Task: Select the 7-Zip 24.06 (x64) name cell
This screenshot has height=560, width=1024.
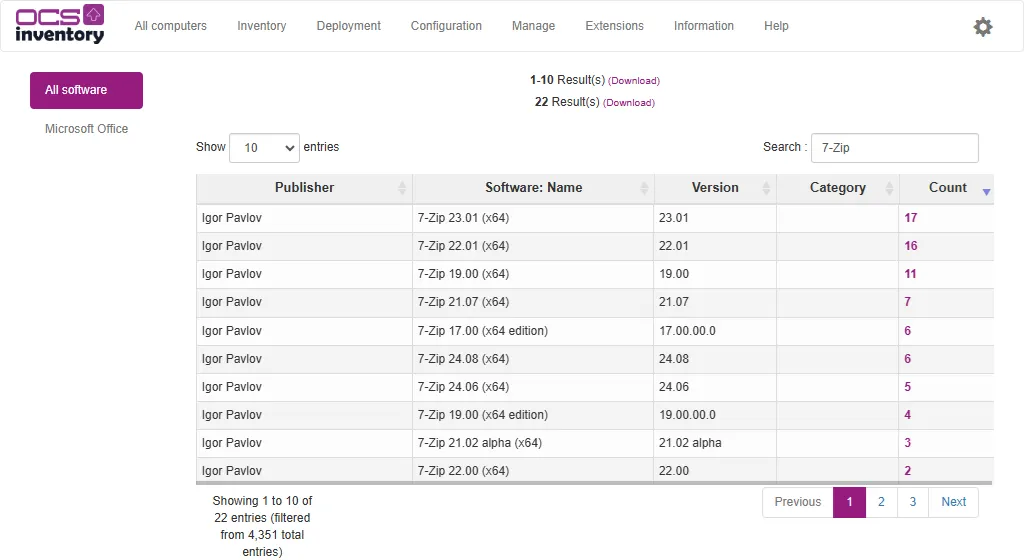Action: click(x=533, y=387)
